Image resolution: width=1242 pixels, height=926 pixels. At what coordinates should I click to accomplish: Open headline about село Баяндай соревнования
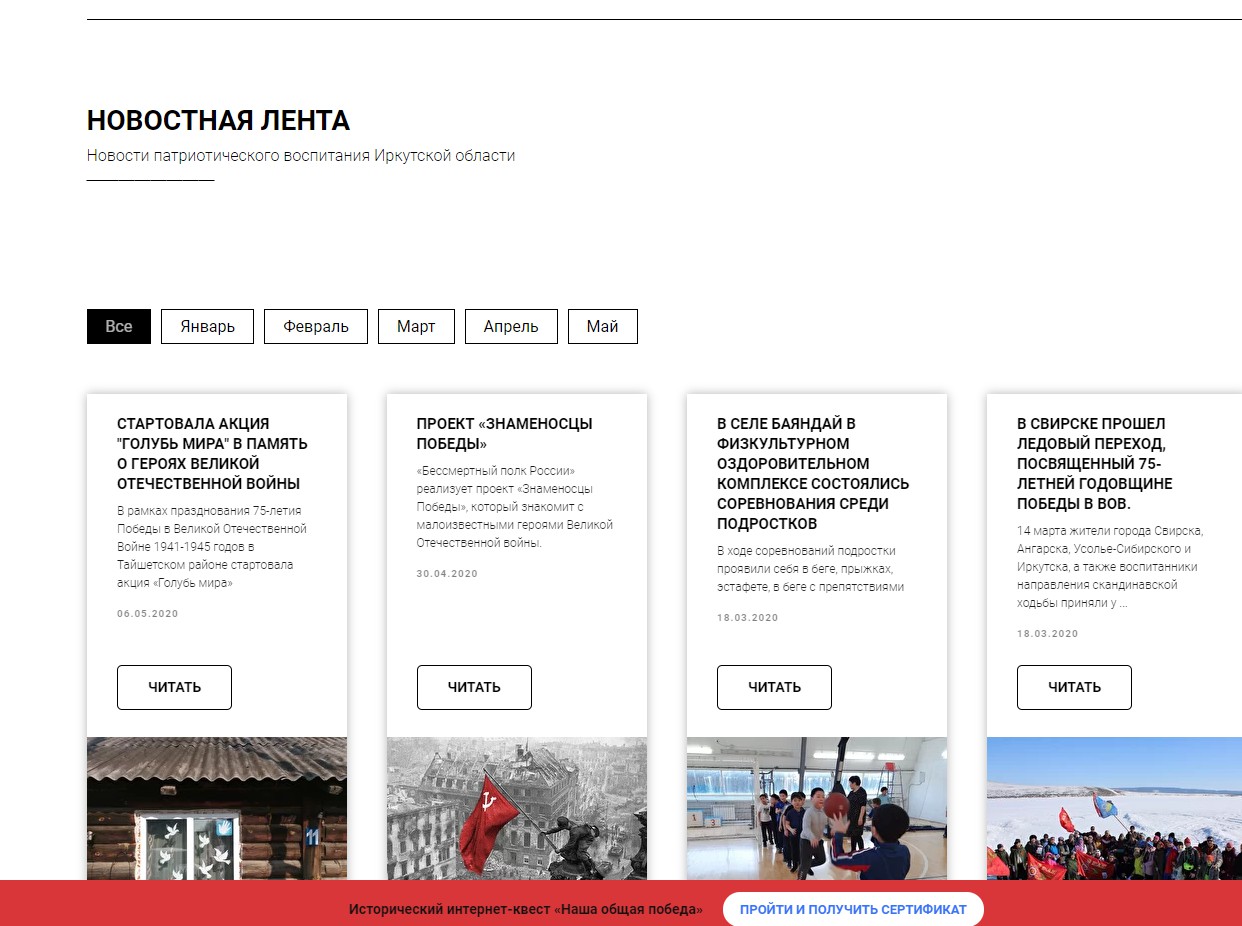(x=813, y=474)
